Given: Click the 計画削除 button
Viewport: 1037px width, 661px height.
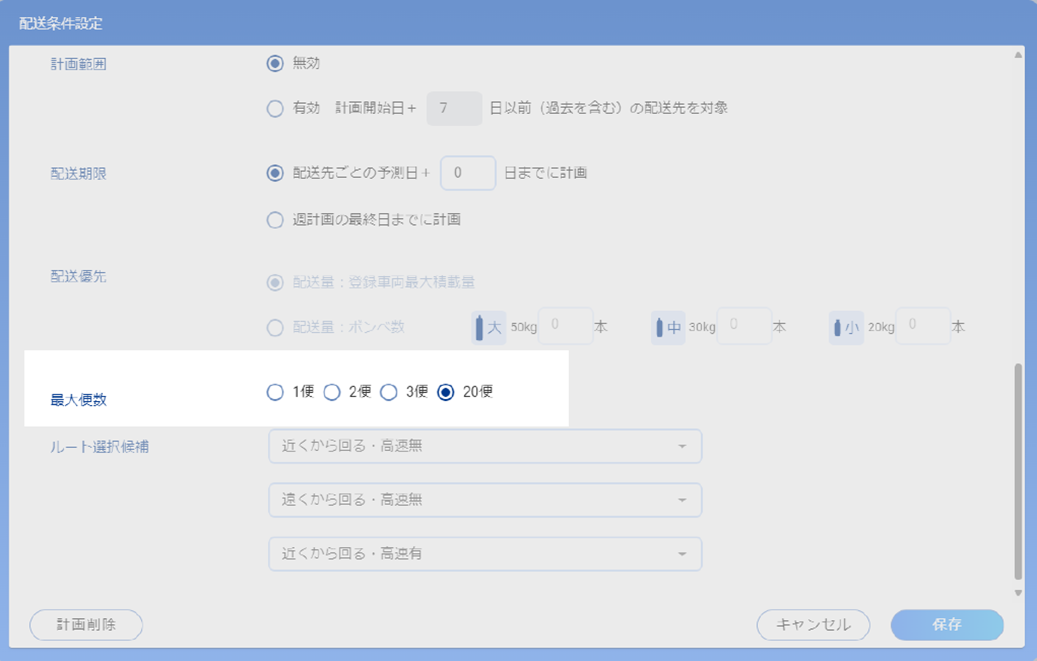Looking at the screenshot, I should coord(86,625).
